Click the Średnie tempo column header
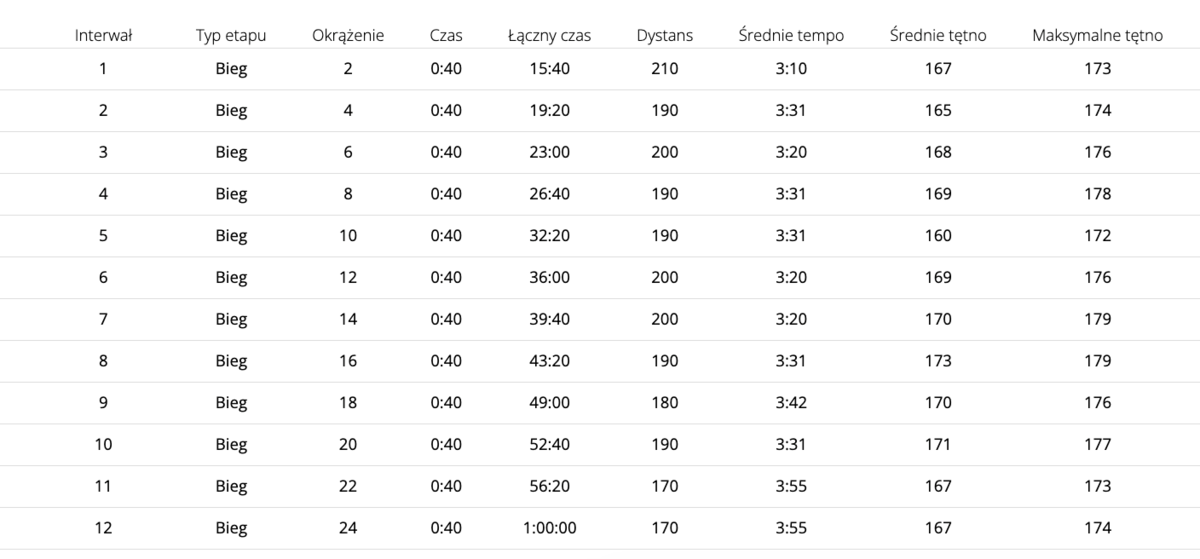 point(791,35)
